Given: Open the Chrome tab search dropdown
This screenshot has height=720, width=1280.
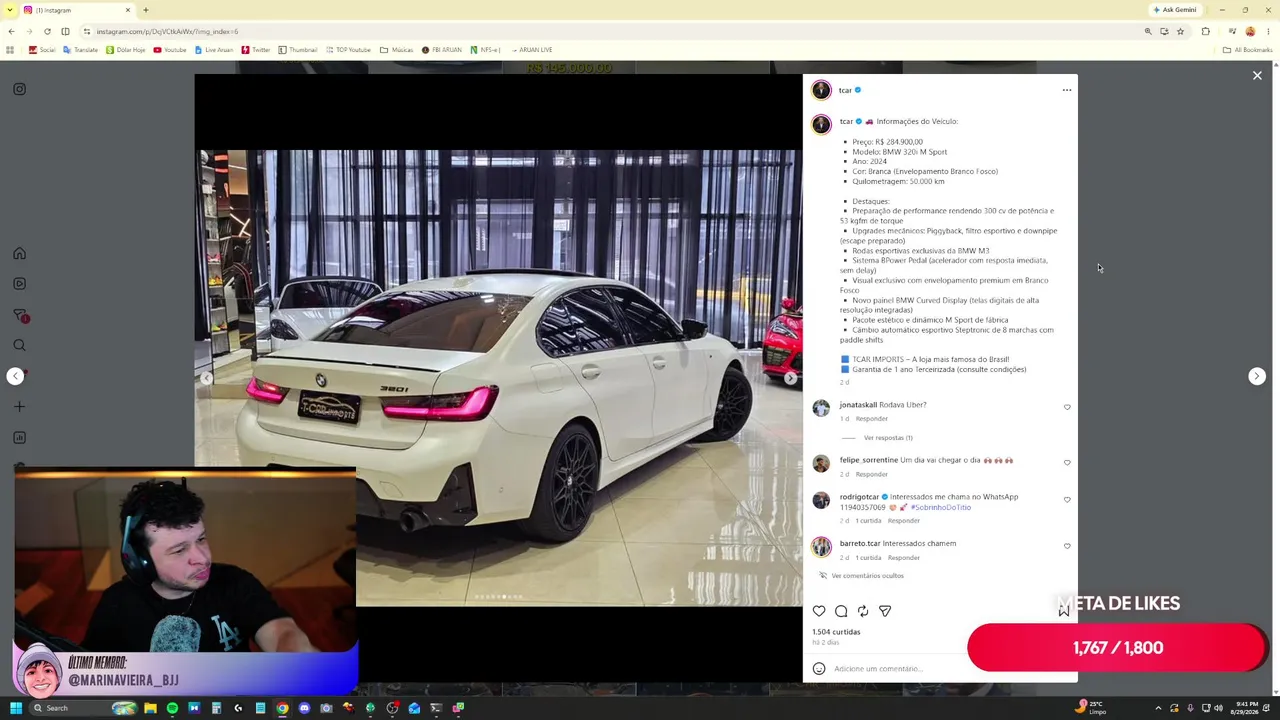Looking at the screenshot, I should 10,10.
